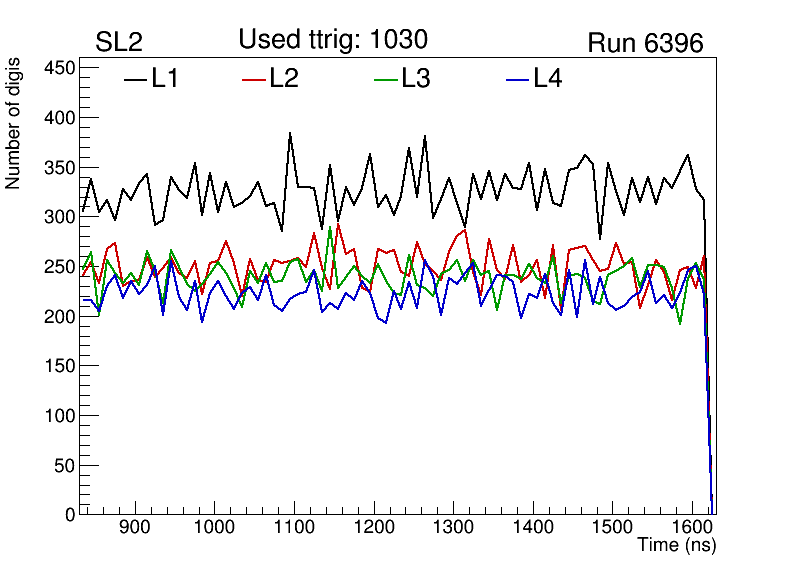Screen dimensions: 796x572
Task: Click the "Run 6396" label
Action: point(645,43)
